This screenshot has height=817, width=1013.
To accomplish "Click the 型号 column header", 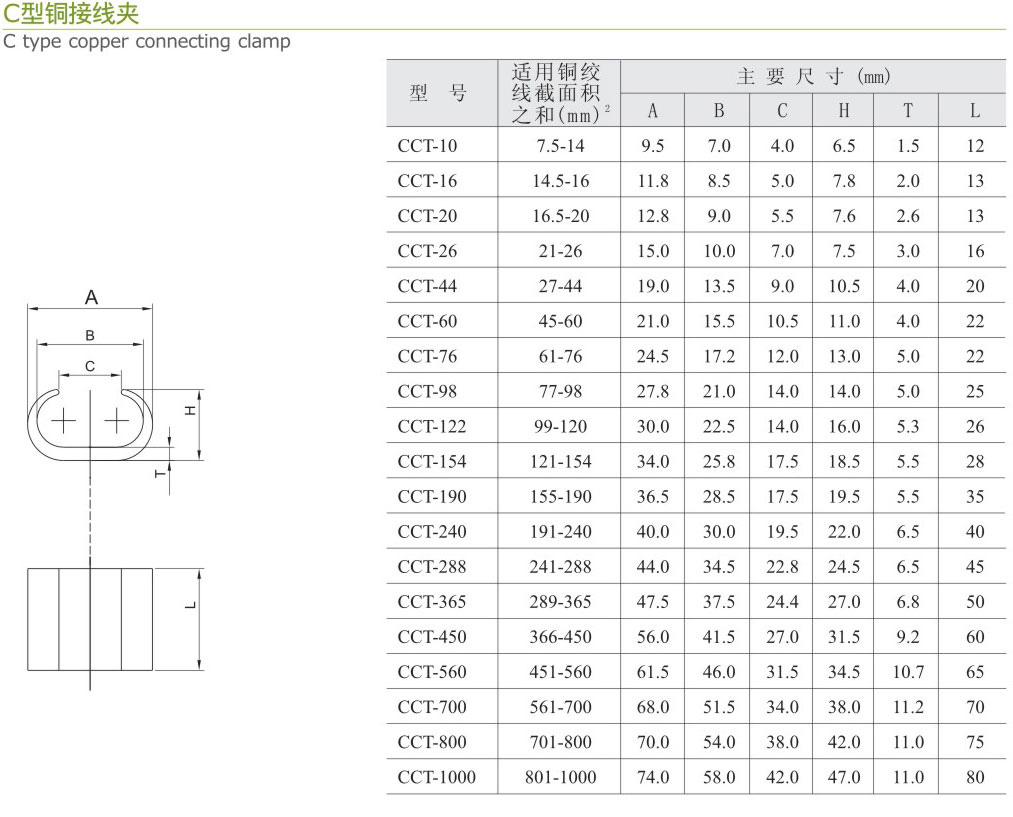I will pyautogui.click(x=439, y=93).
